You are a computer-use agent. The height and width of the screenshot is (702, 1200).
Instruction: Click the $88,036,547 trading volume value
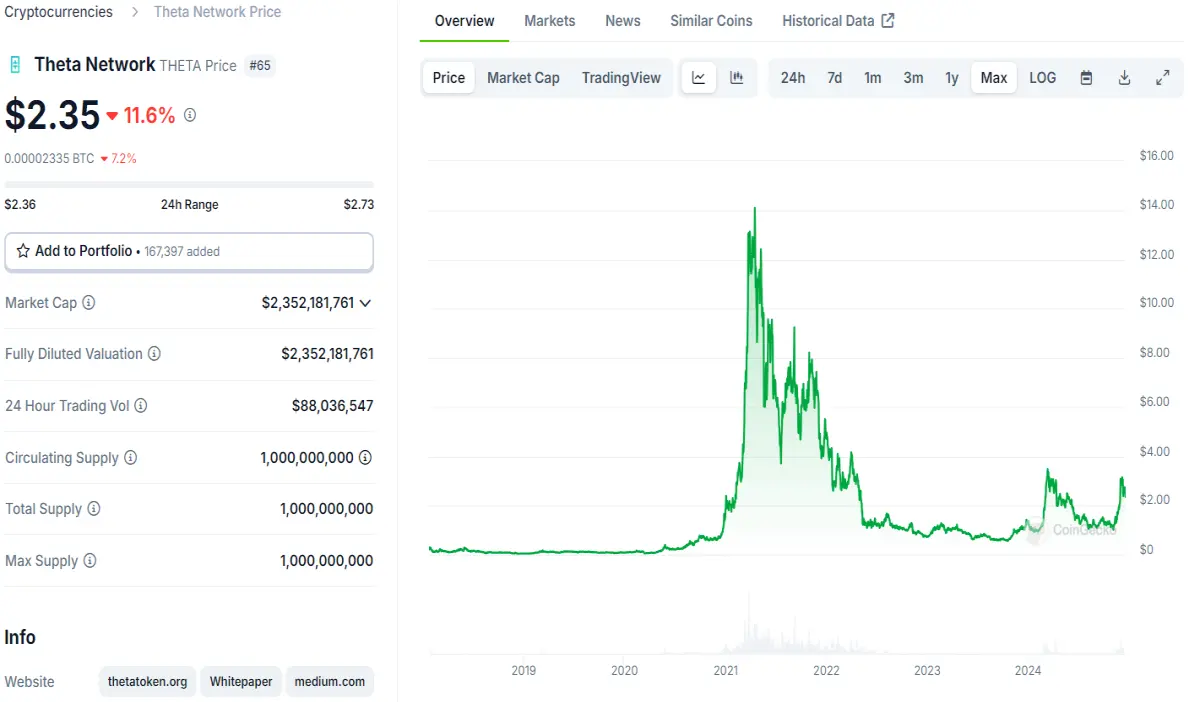pyautogui.click(x=333, y=406)
